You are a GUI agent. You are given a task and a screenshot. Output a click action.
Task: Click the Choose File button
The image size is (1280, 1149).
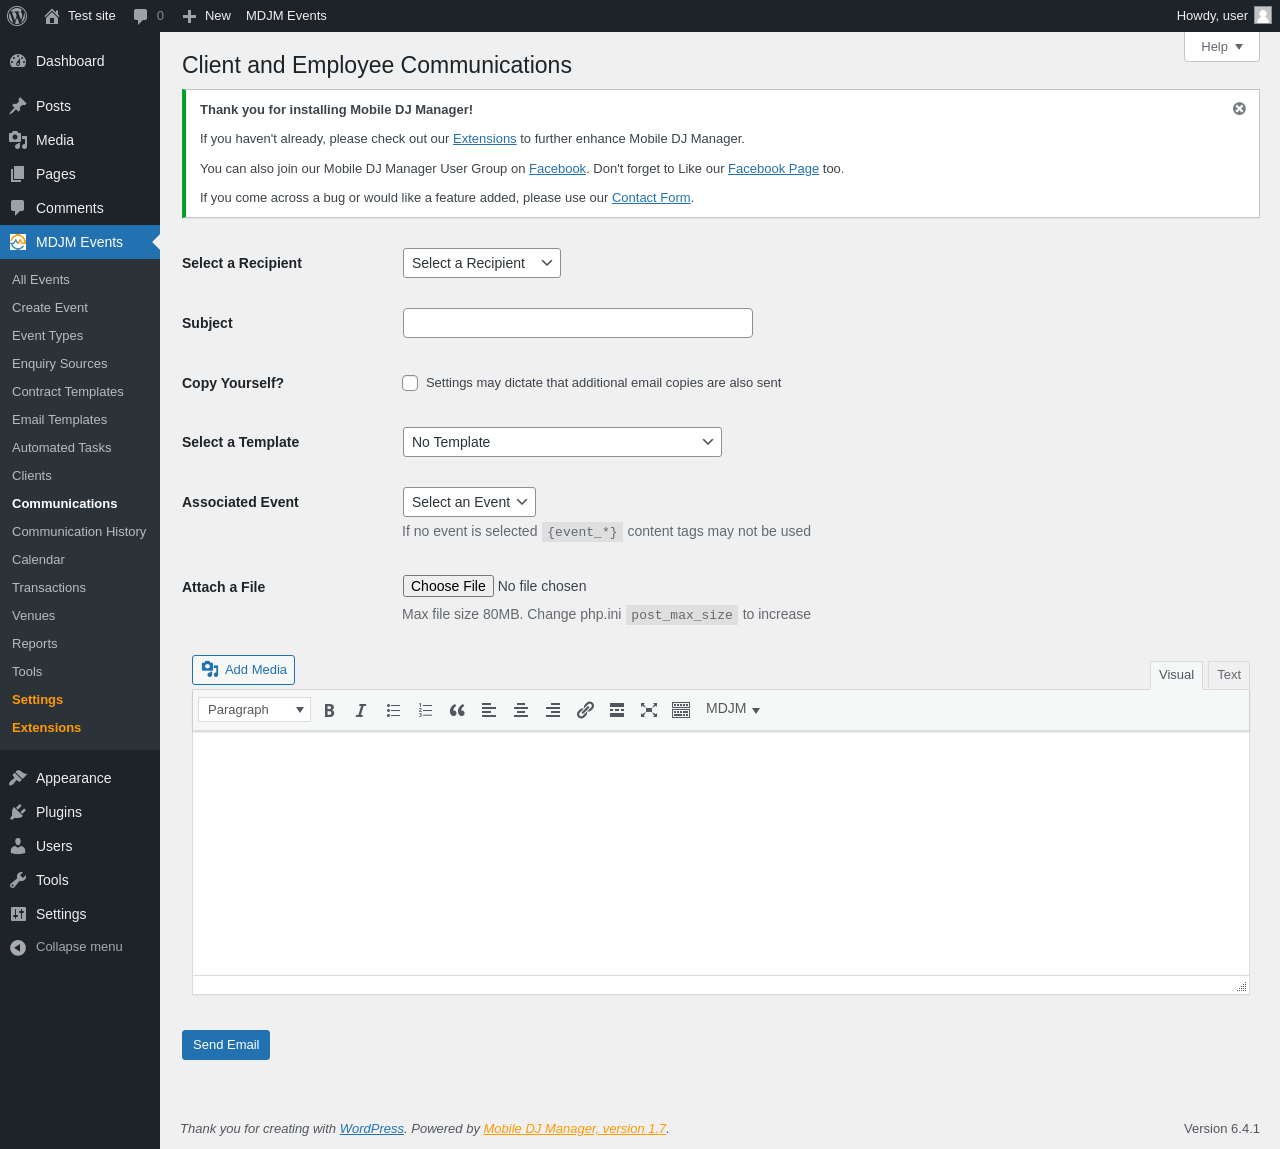tap(448, 586)
